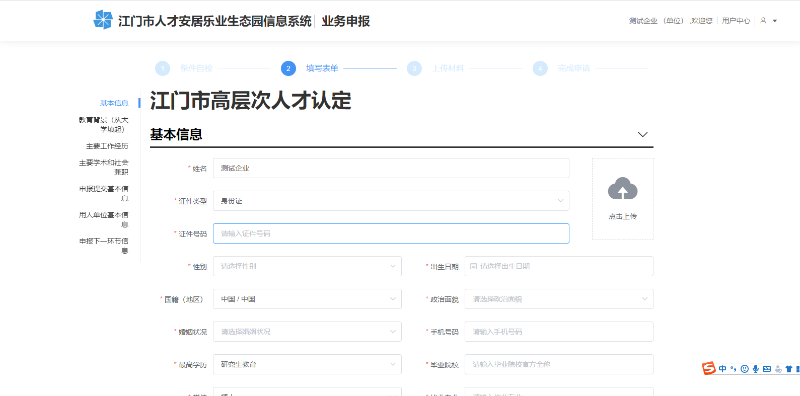
Task: Open the 证件类型 dropdown
Action: point(391,201)
